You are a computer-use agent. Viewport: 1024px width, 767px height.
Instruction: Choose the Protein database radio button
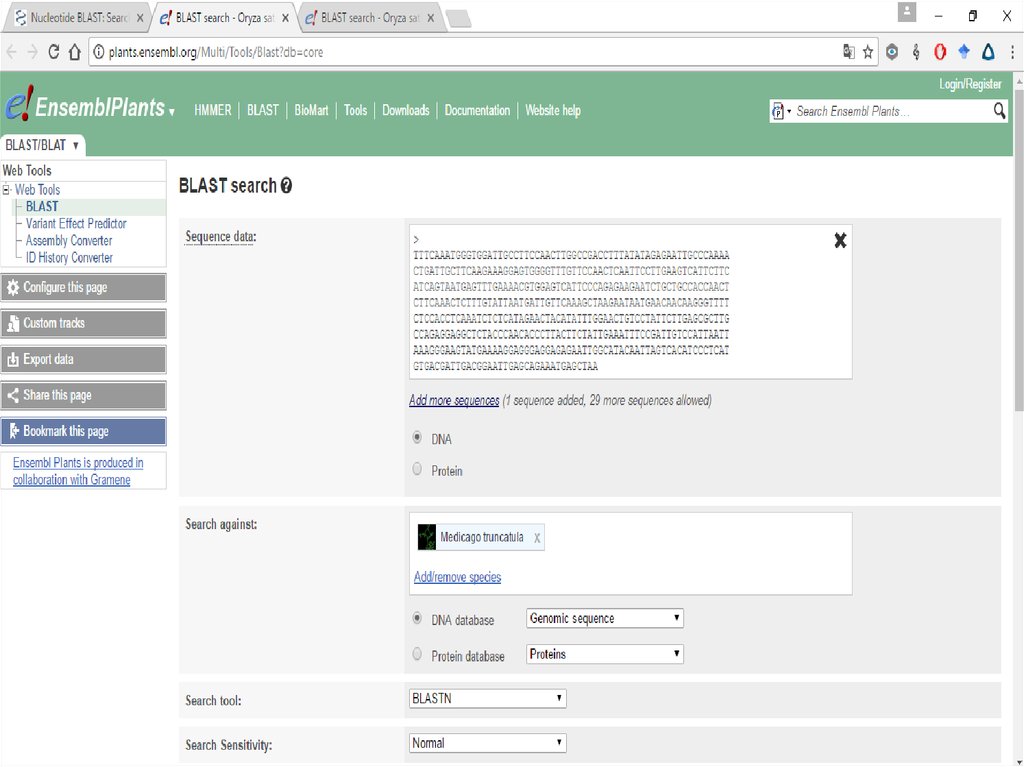pos(417,654)
